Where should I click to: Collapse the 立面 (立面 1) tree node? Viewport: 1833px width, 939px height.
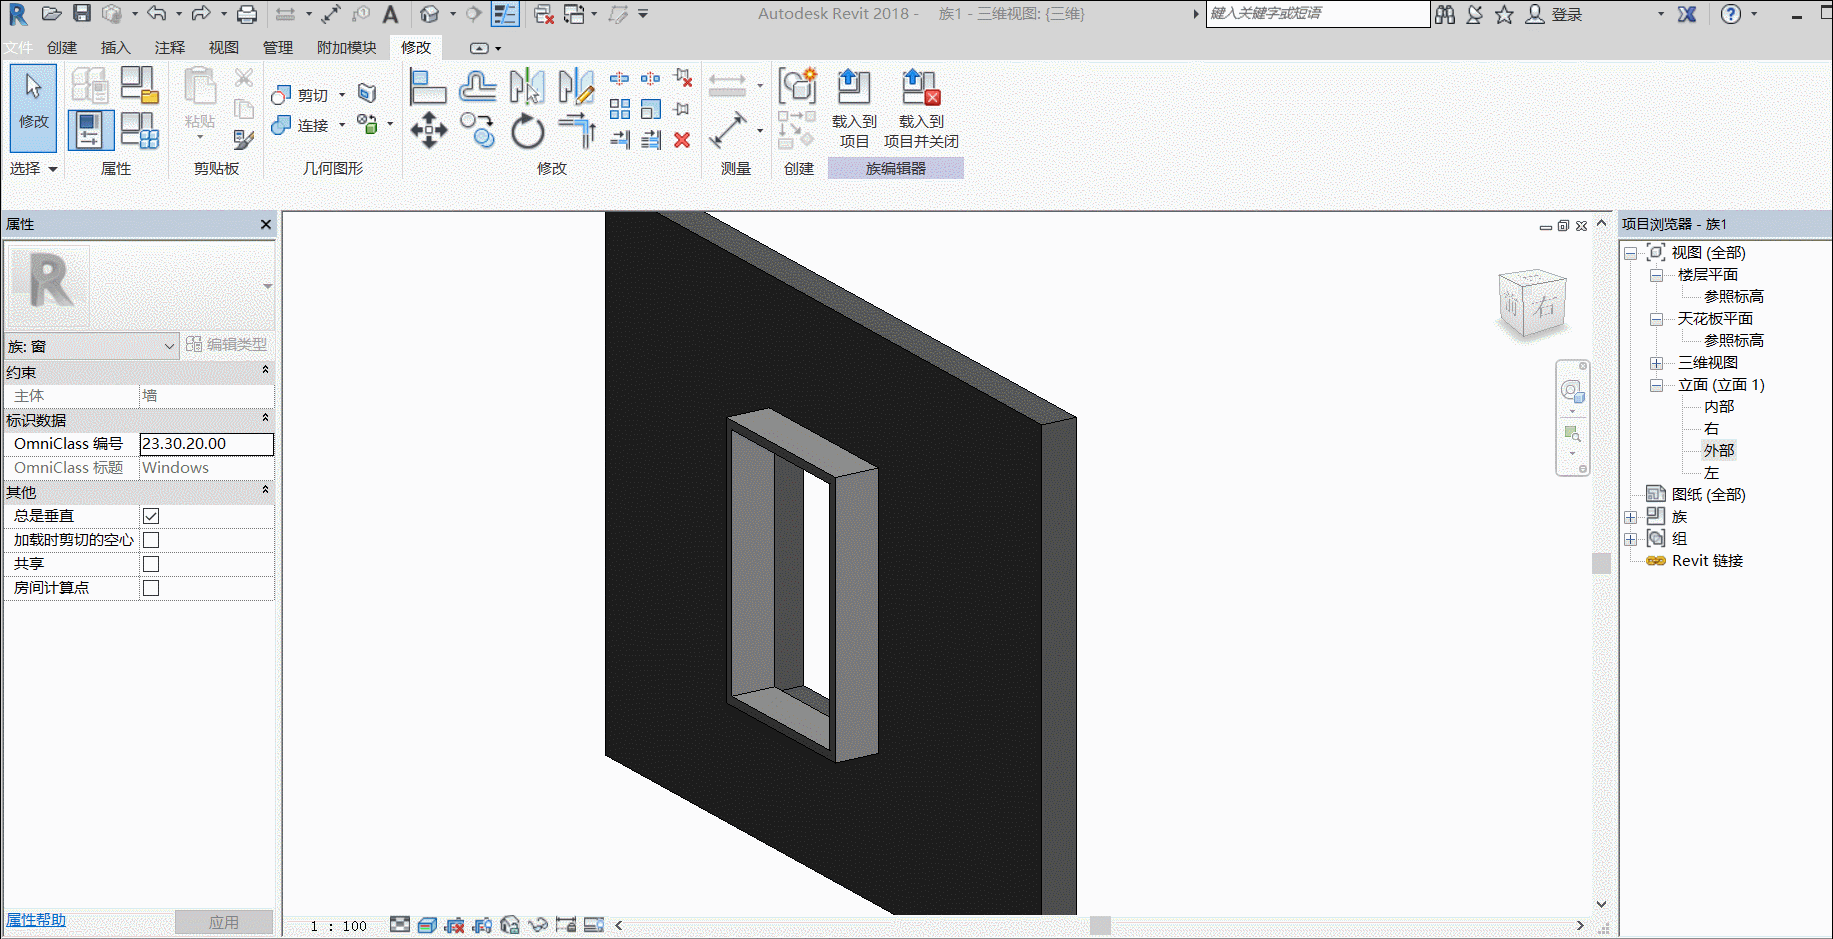tap(1656, 385)
